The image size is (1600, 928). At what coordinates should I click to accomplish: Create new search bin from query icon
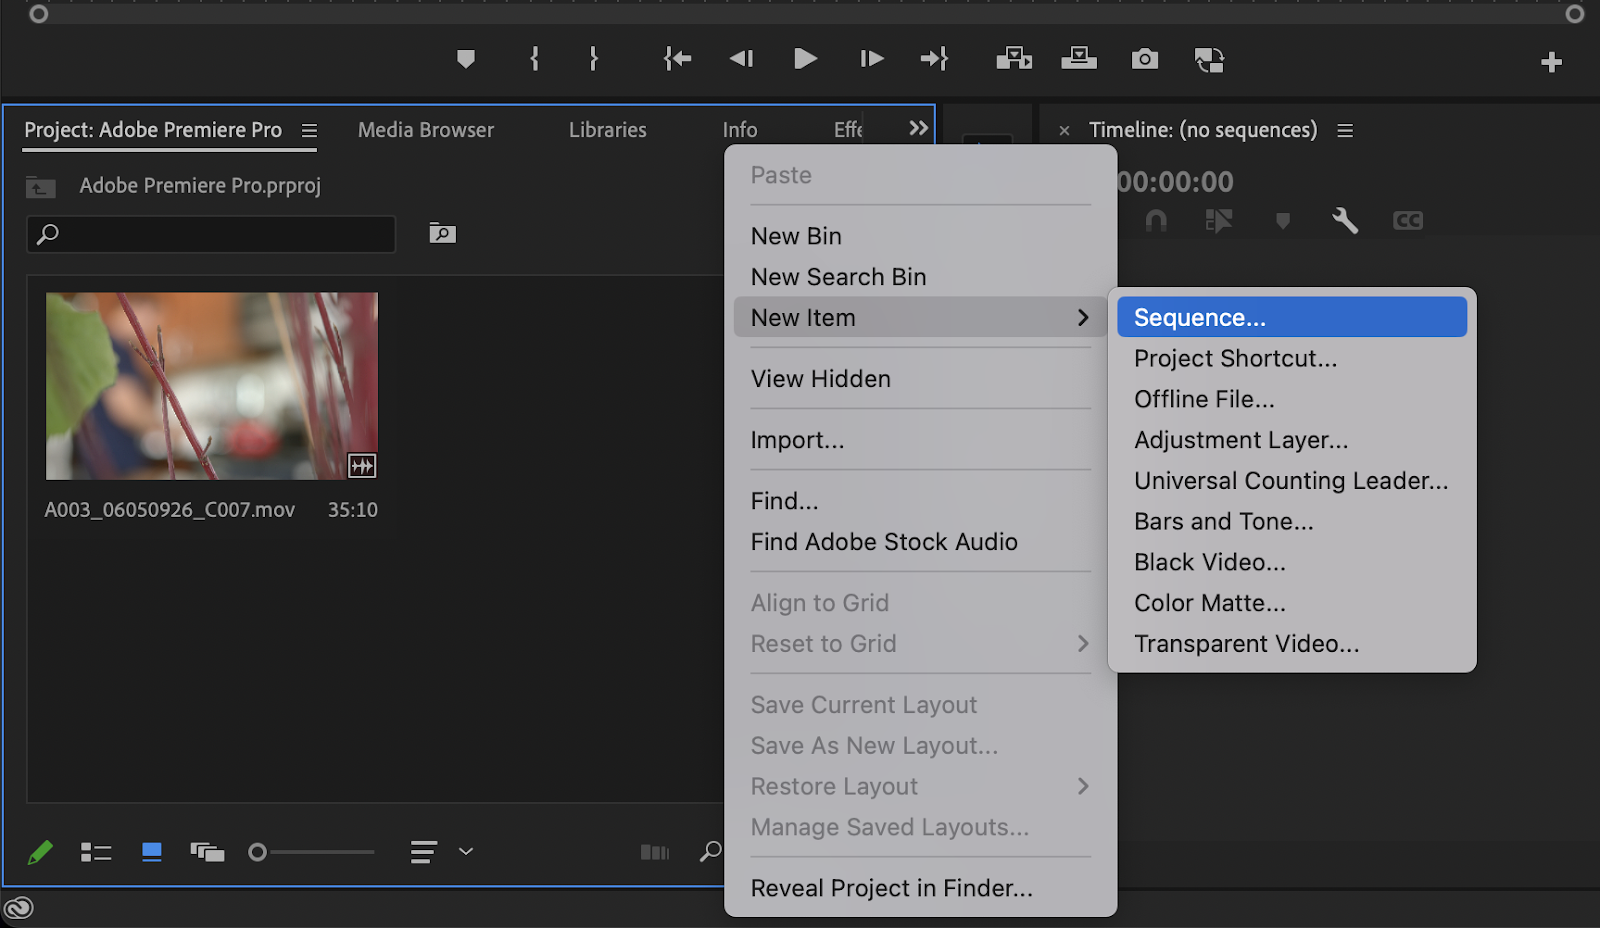[442, 233]
